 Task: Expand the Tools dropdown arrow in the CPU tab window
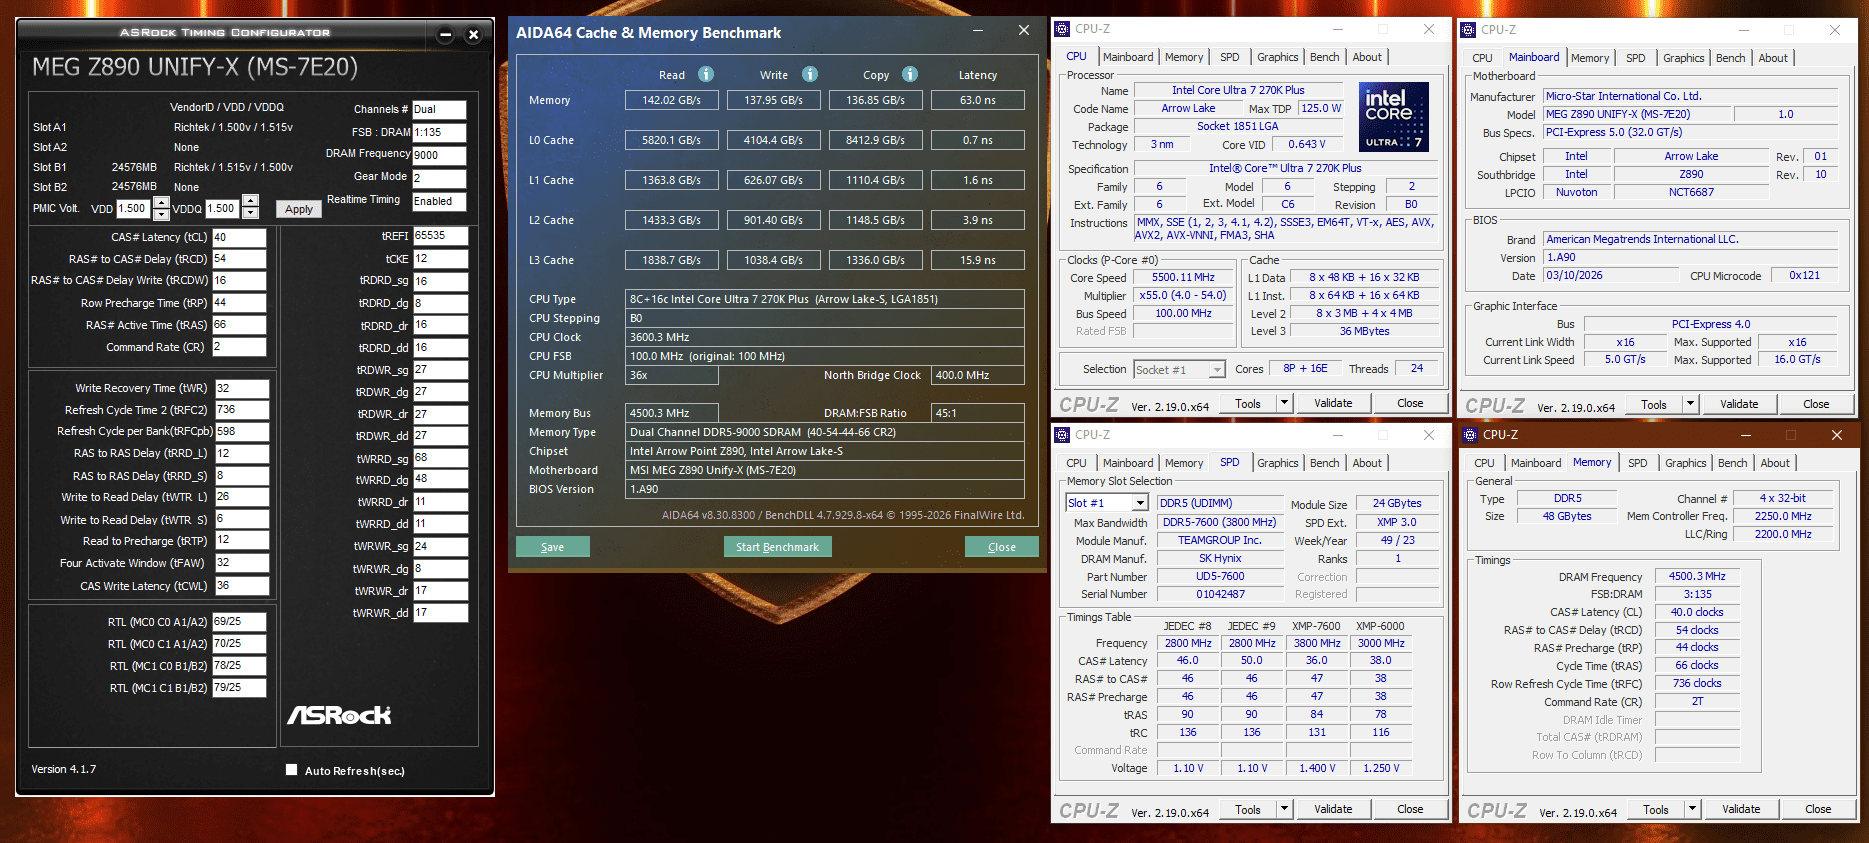pos(1284,403)
